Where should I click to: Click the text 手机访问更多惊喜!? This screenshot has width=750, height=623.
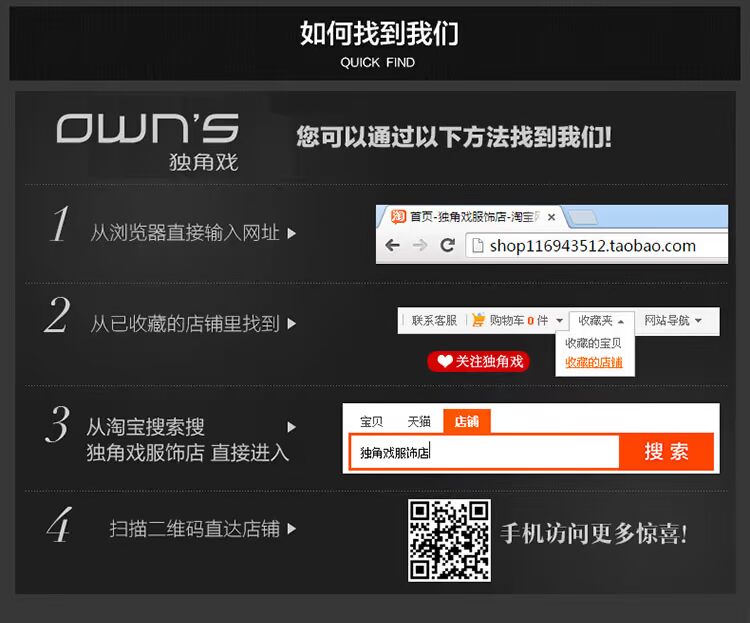pyautogui.click(x=594, y=533)
